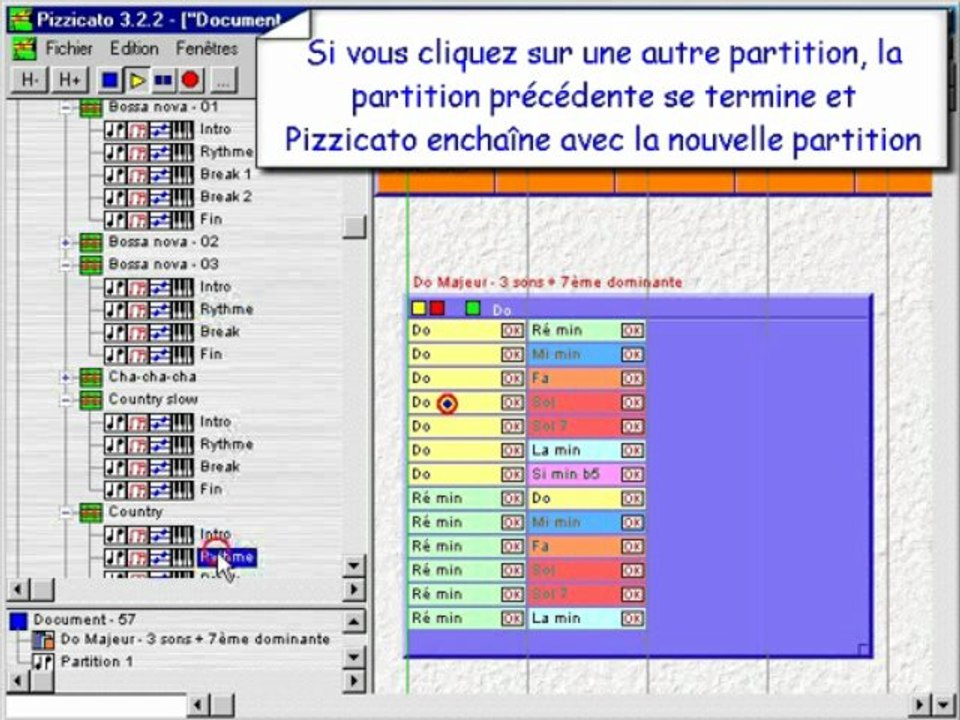
Task: Start recording with the red record button
Action: 190,80
